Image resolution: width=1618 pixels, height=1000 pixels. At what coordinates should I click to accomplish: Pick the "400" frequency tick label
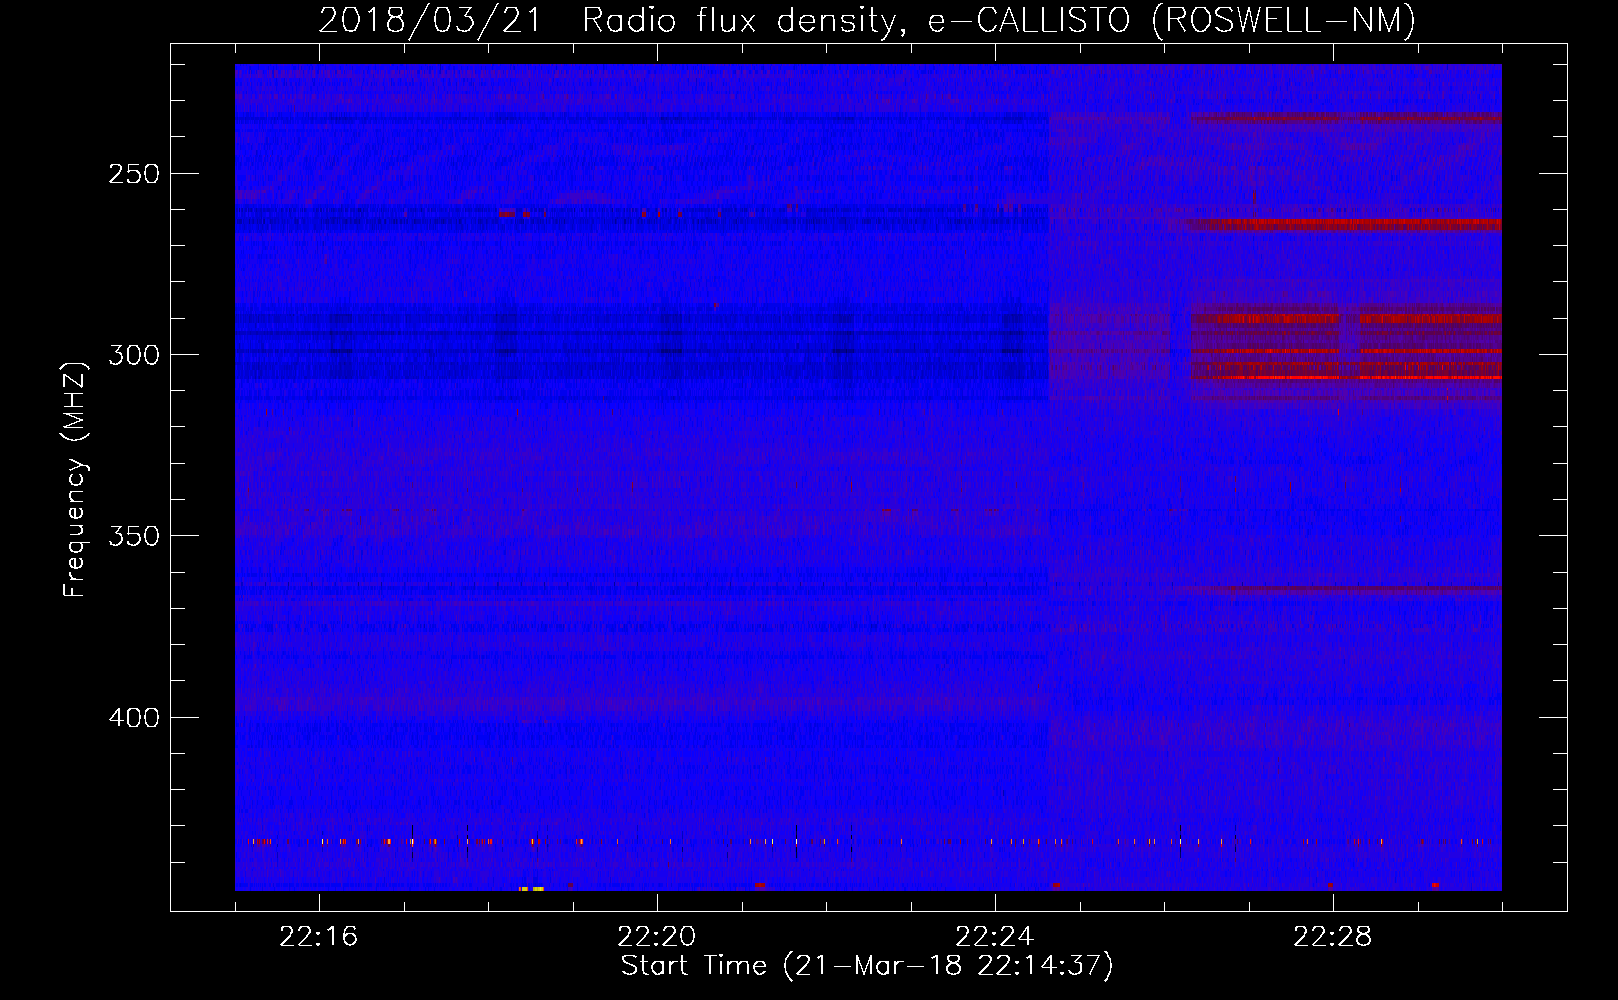pos(134,718)
